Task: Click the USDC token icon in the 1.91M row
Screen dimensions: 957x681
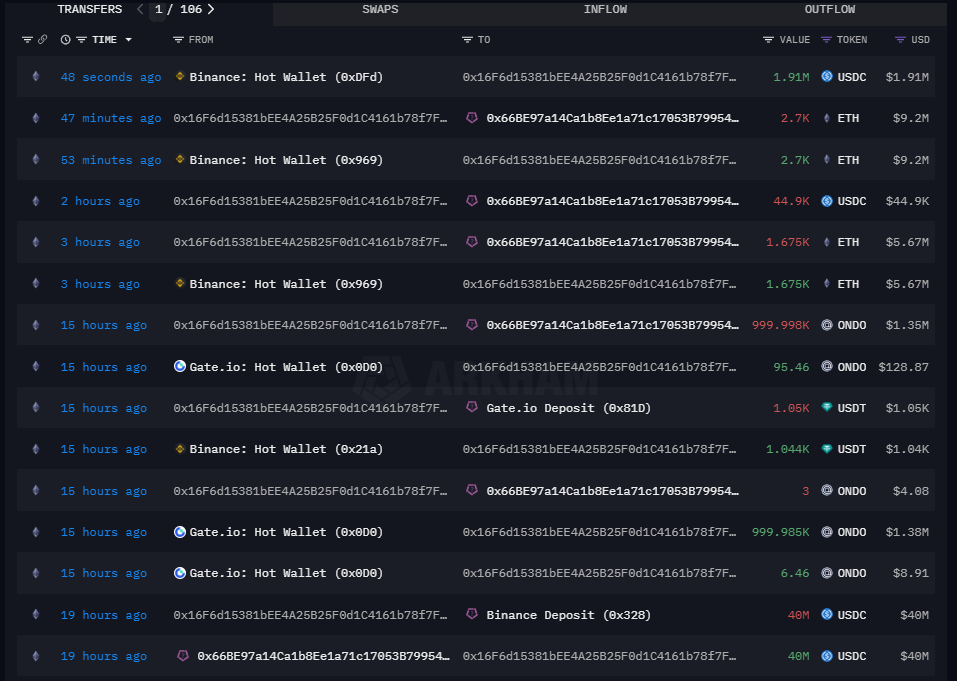Action: point(827,77)
